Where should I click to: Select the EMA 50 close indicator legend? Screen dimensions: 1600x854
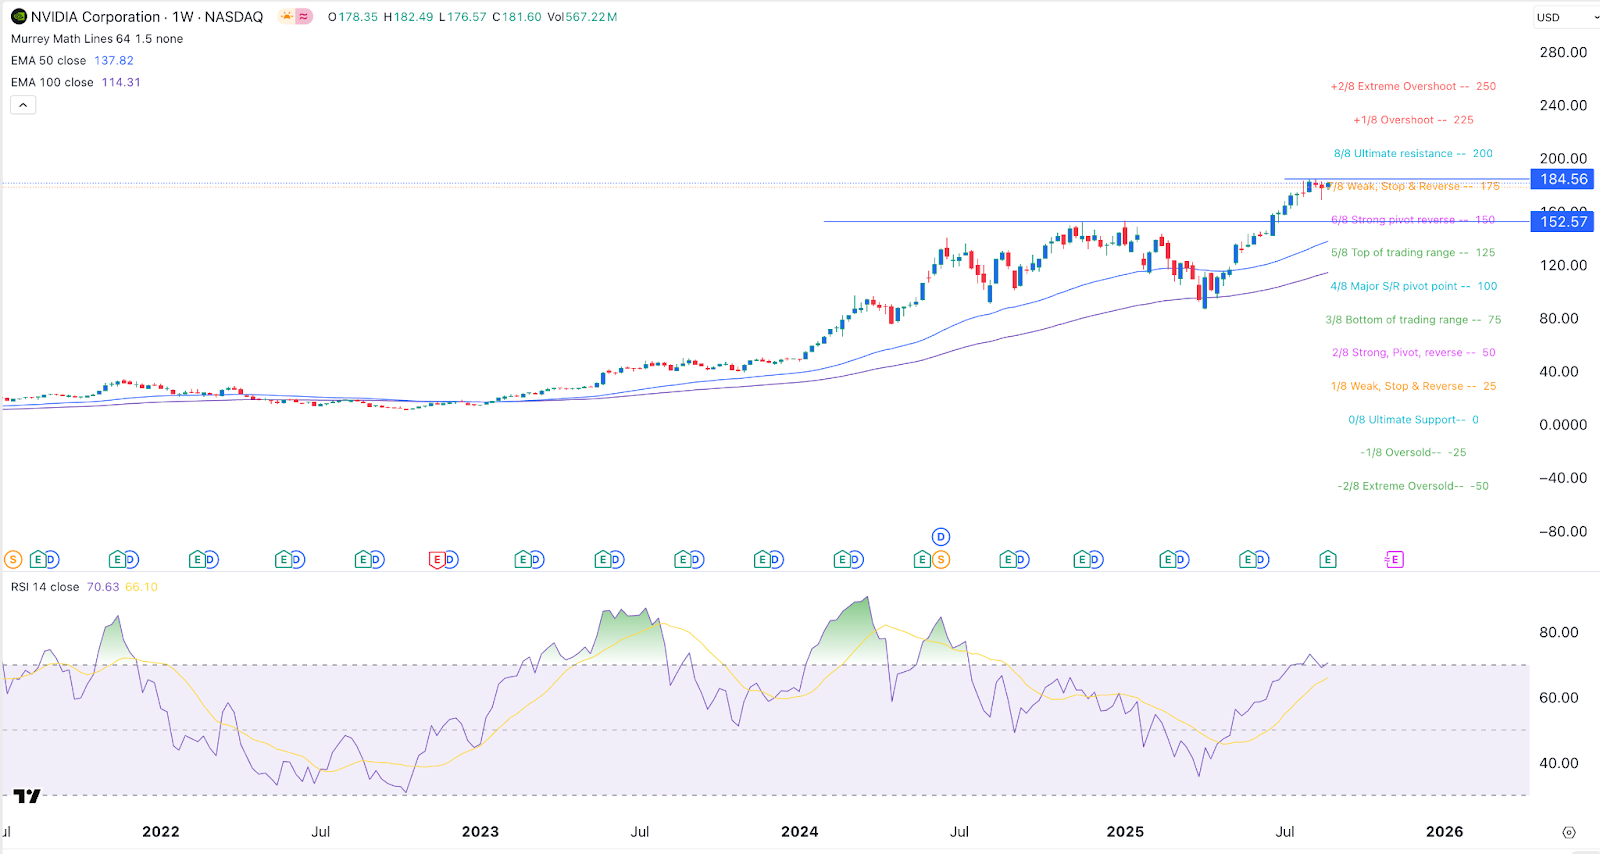coord(49,61)
